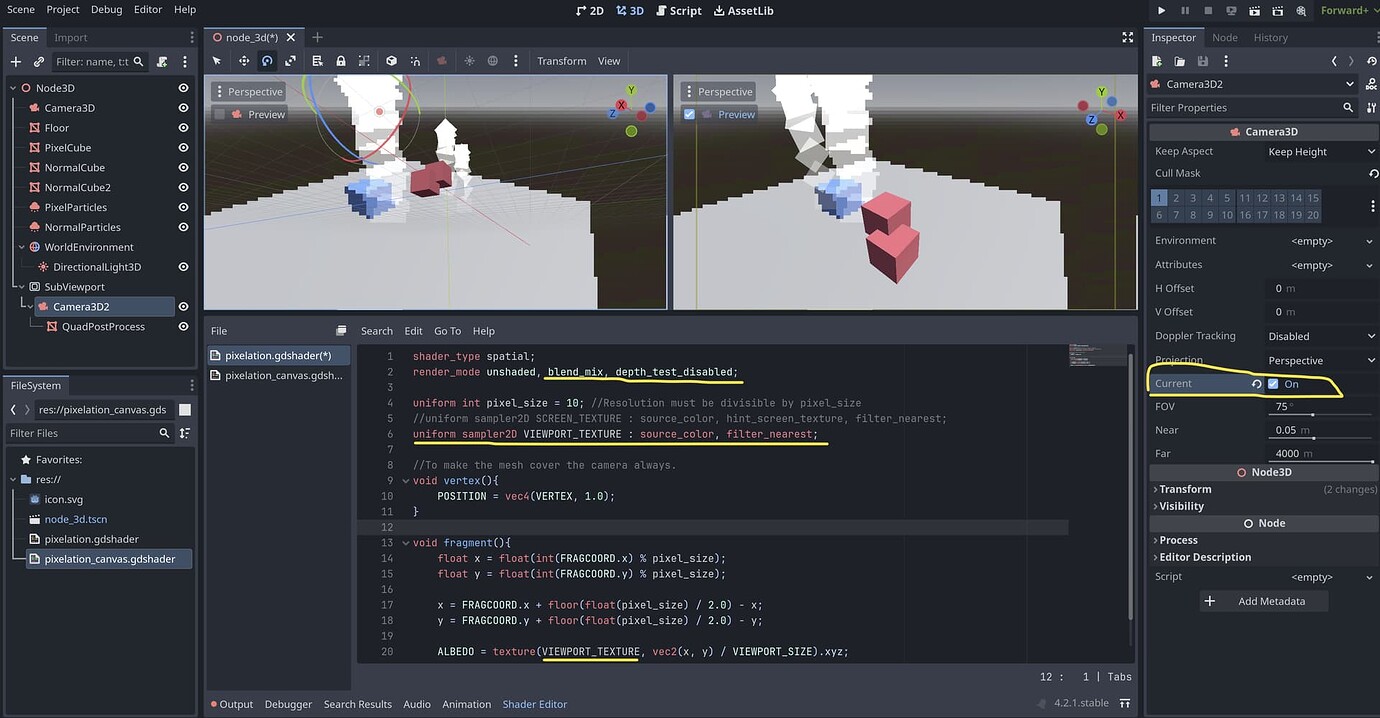Screen dimensions: 1380x718
Task: Open the Camera3D2 documentation icon
Action: (x=1369, y=84)
